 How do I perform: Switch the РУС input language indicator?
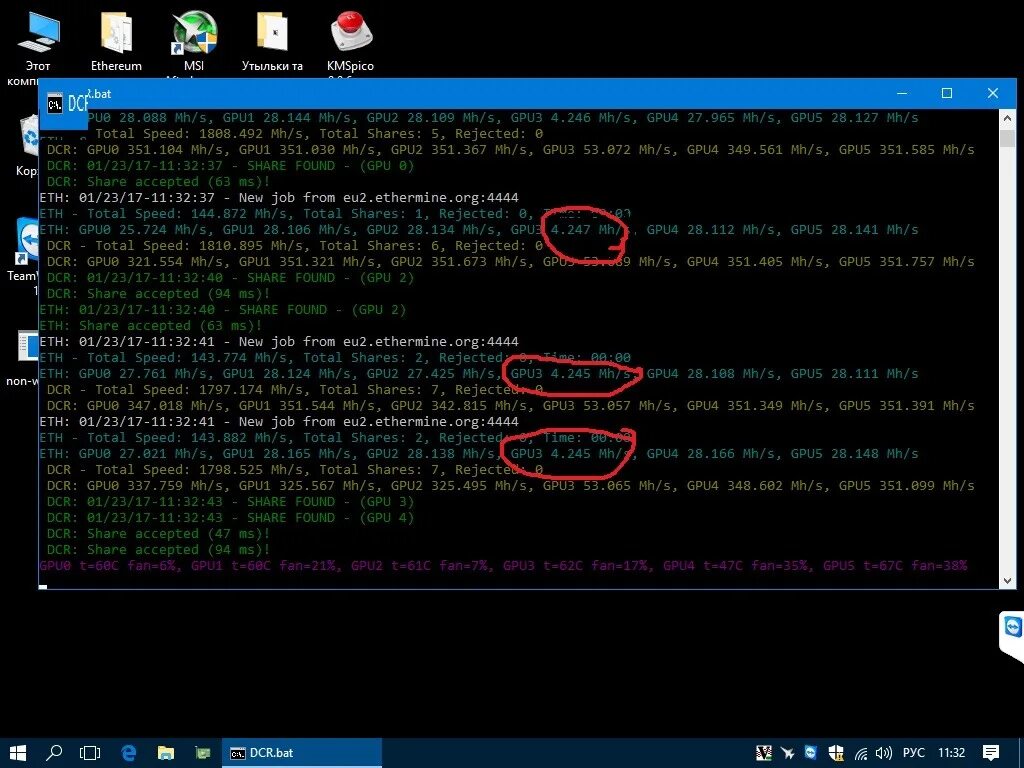coord(914,753)
